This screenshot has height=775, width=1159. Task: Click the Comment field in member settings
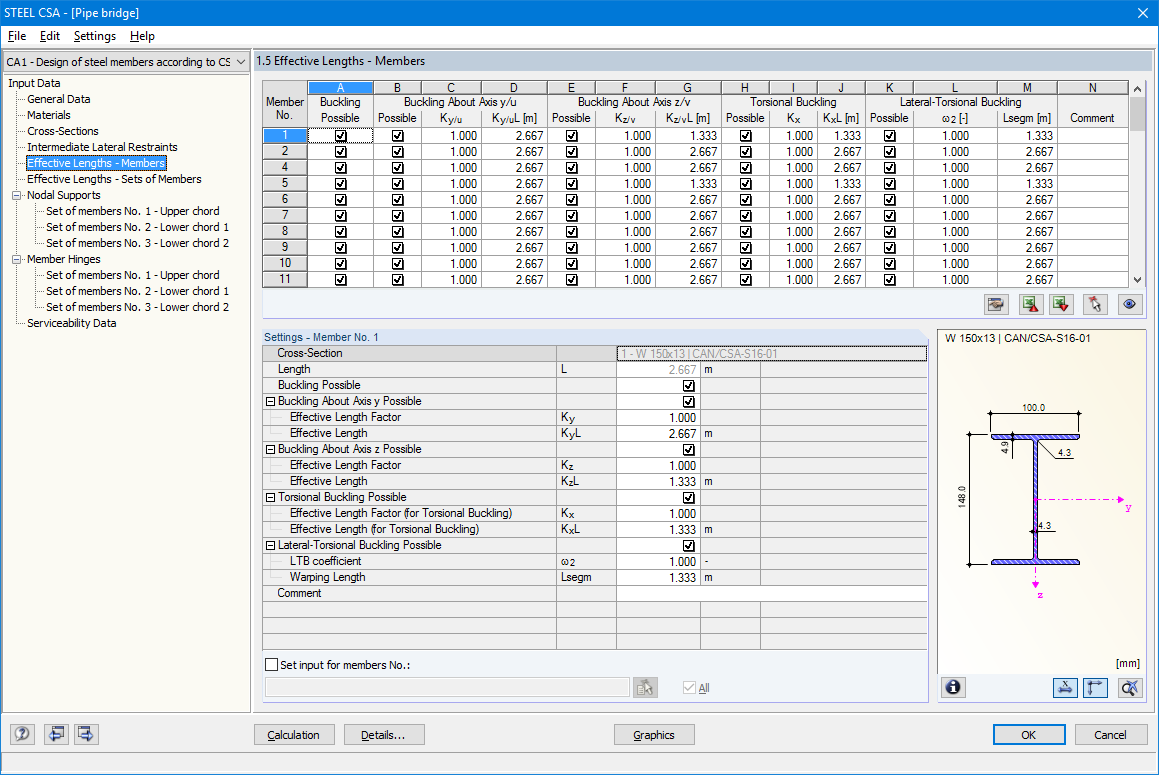(771, 593)
